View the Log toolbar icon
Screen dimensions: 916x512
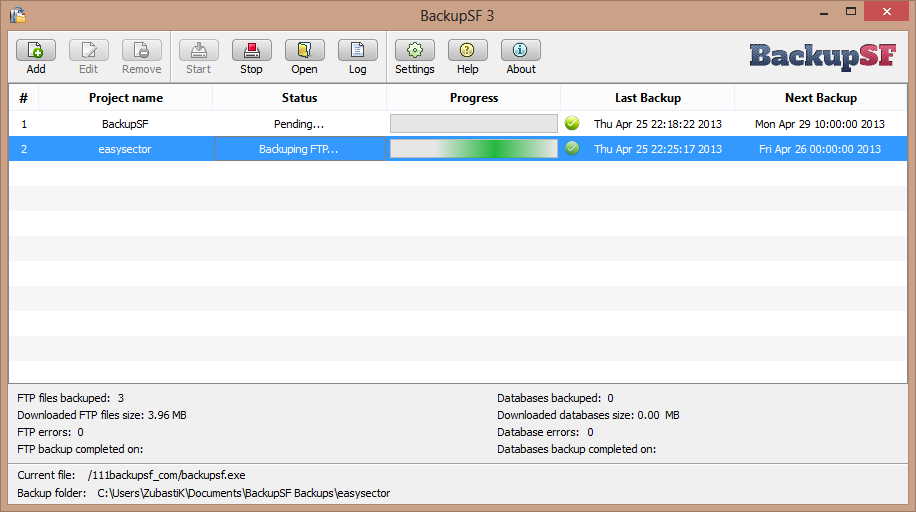358,57
